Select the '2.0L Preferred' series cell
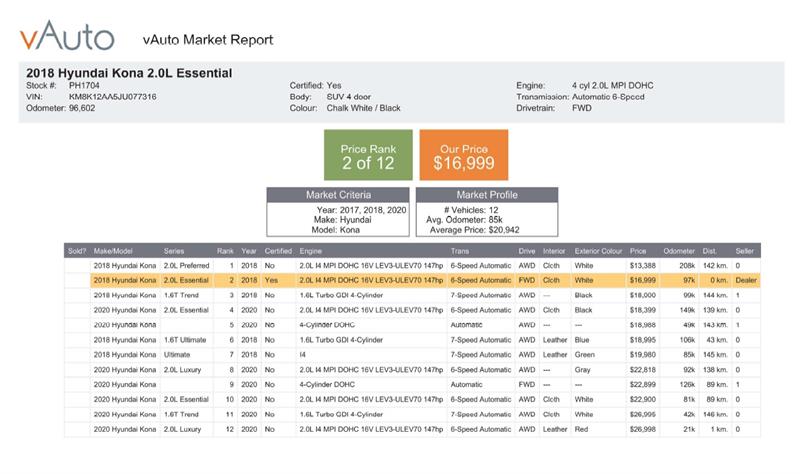 [x=186, y=266]
